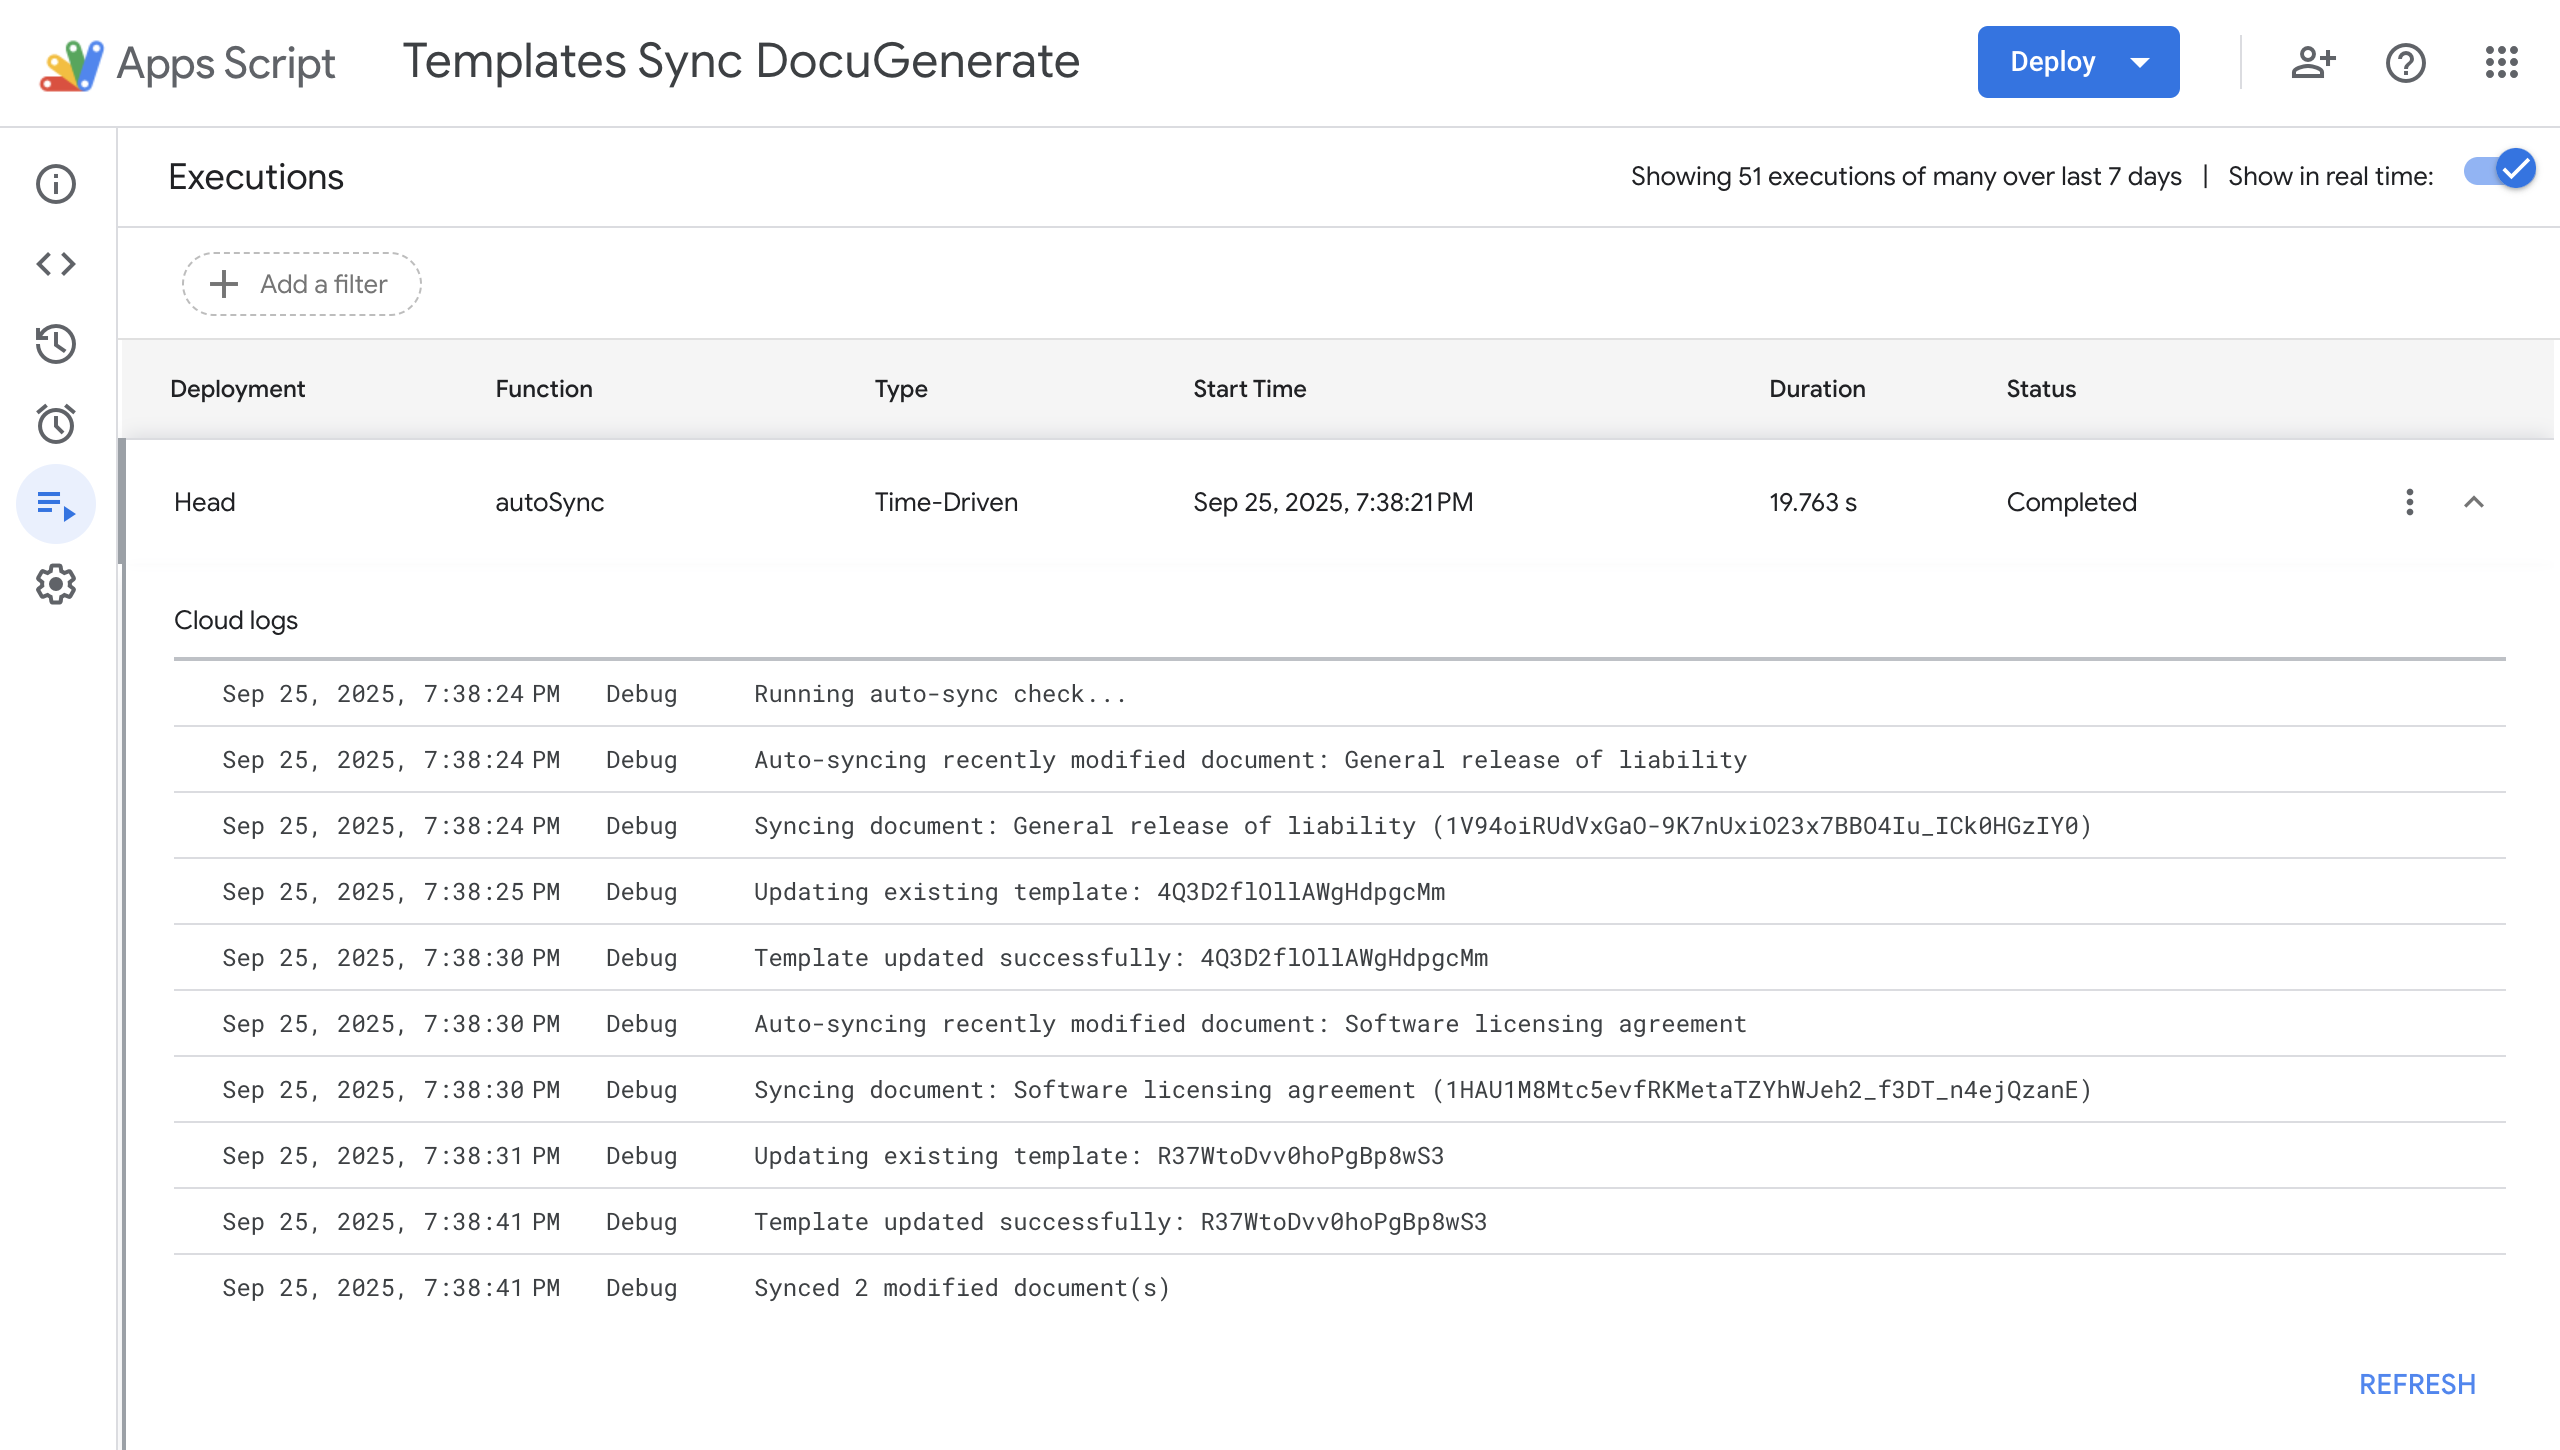
Task: Click log 'Updating existing template: 4Q3D2flOllAWgHdpgcMm'
Action: tap(1339, 892)
